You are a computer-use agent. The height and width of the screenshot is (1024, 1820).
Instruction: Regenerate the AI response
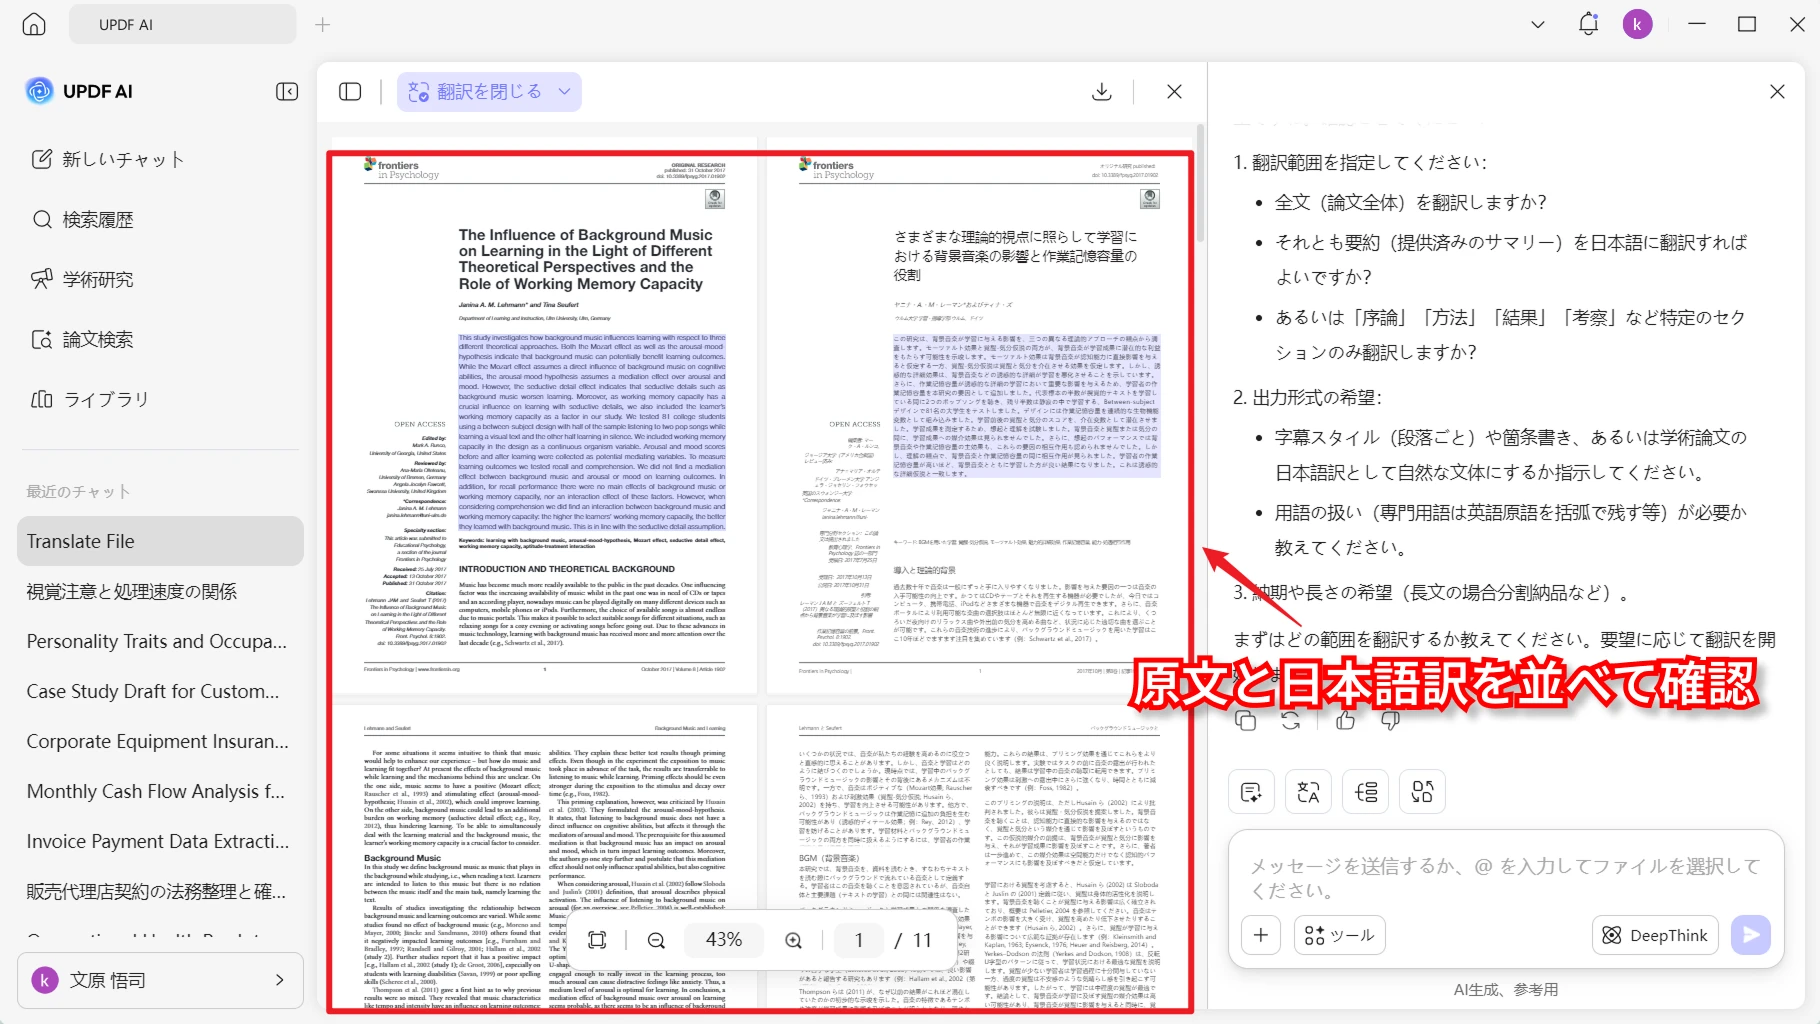1291,720
